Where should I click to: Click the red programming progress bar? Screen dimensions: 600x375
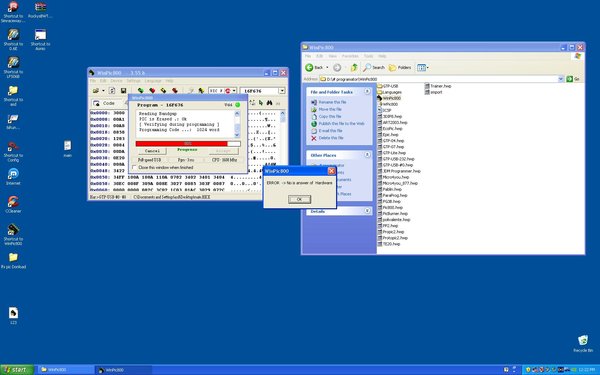(x=188, y=143)
